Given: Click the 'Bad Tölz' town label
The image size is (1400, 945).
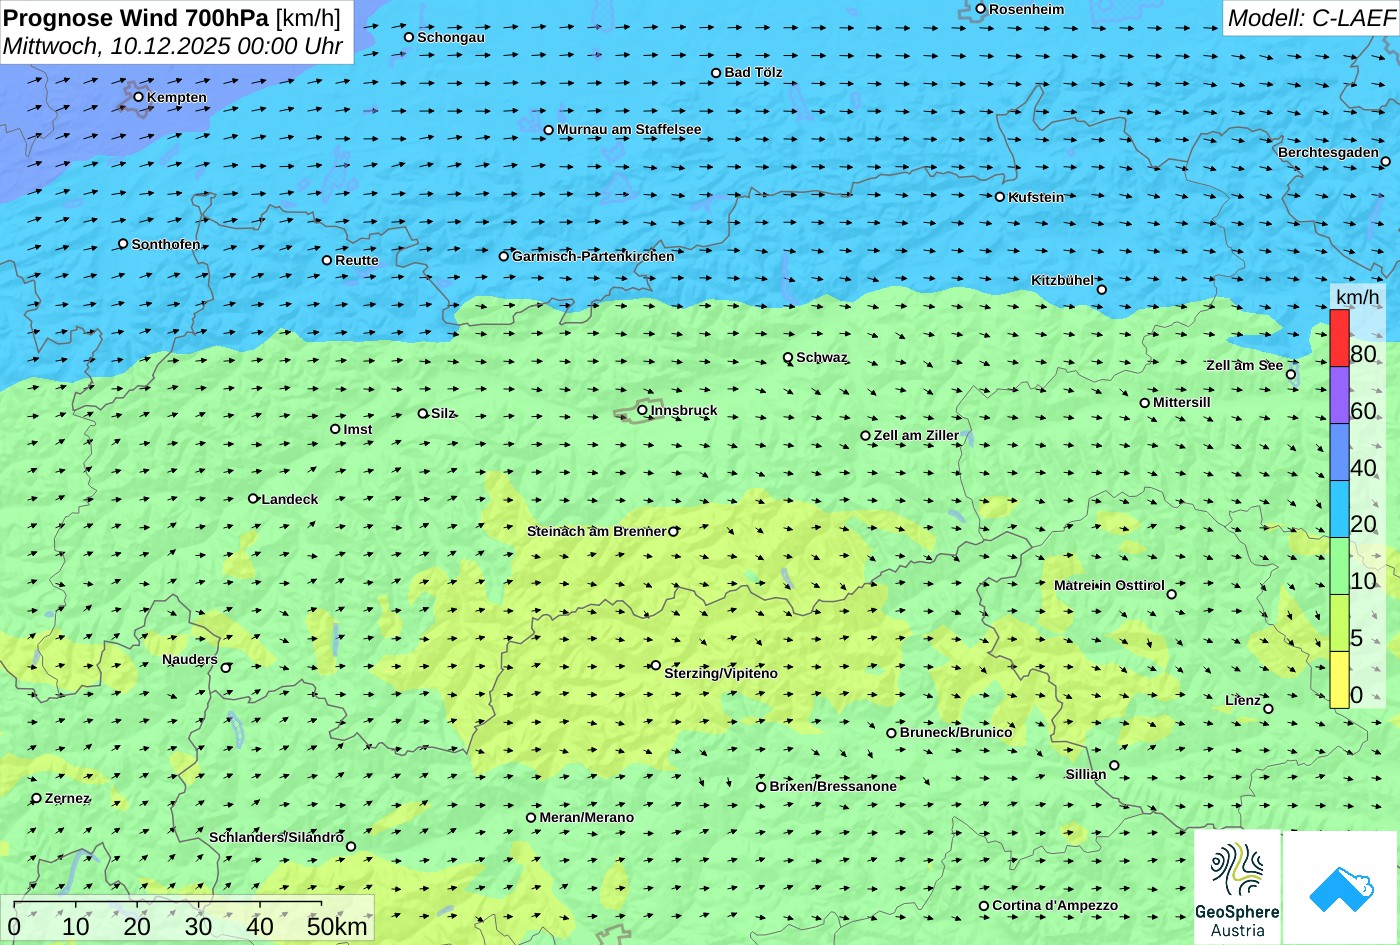Looking at the screenshot, I should (754, 72).
